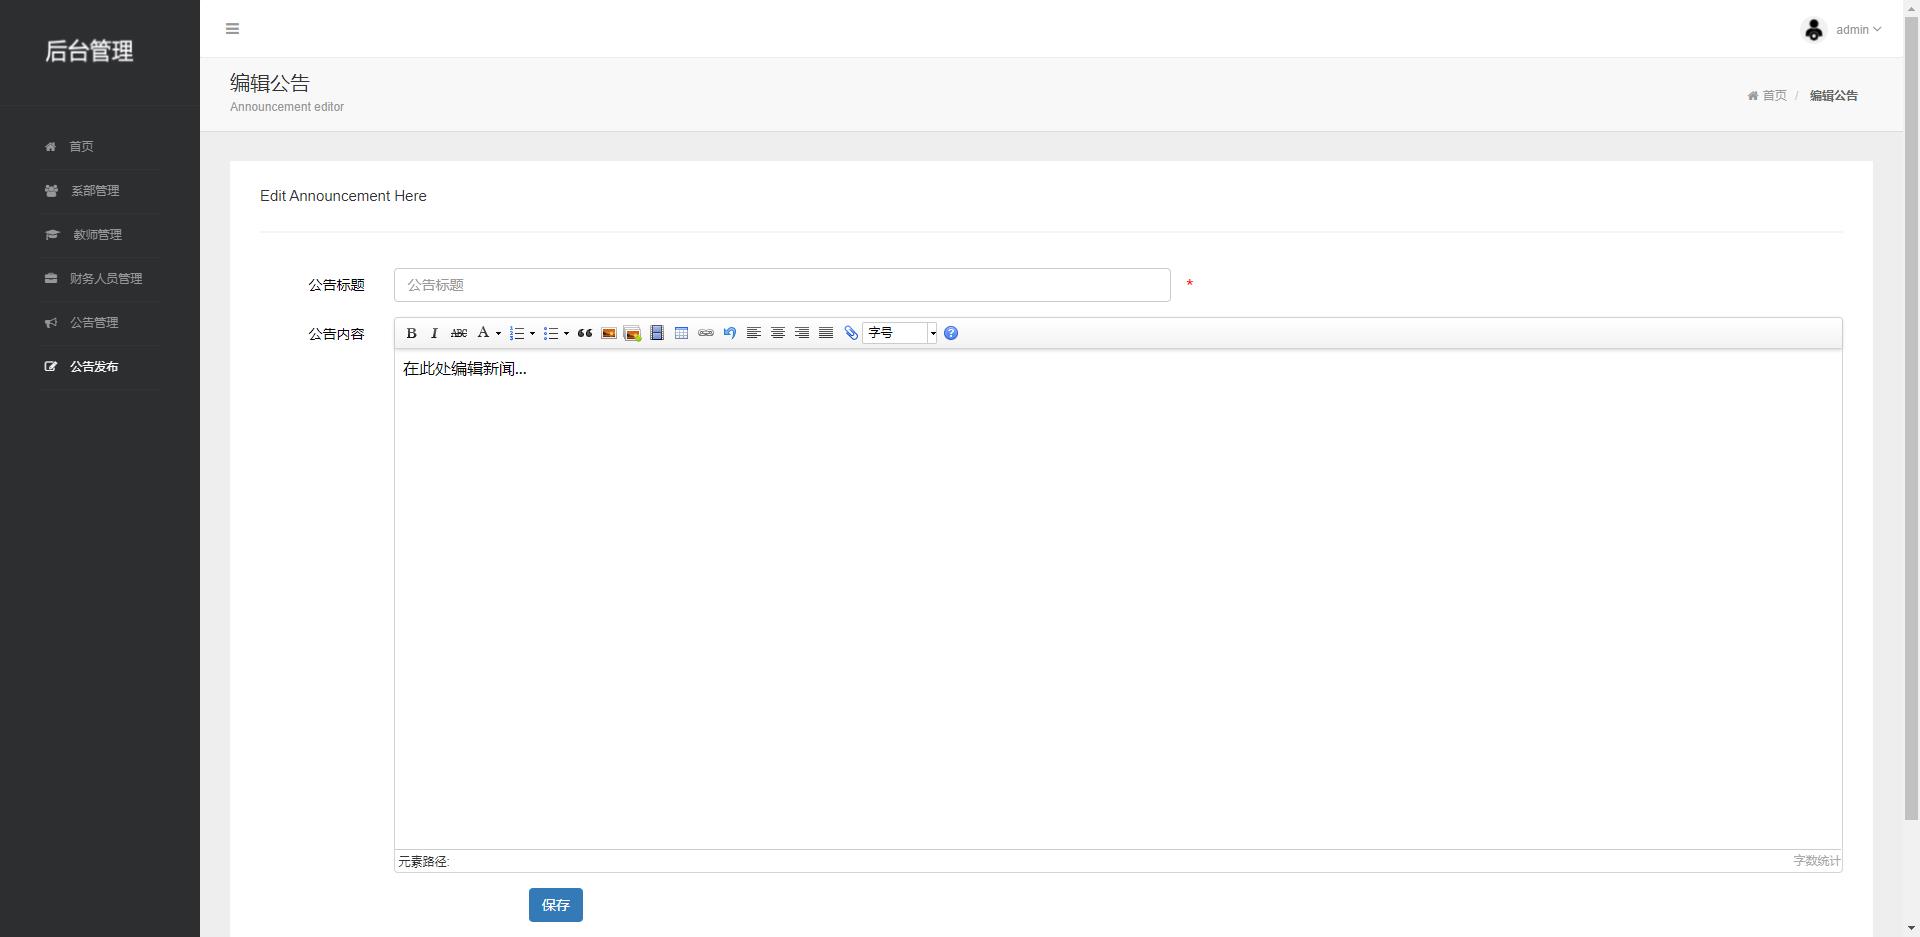Click the 后台管理 logo title
Viewport: 1920px width, 937px height.
(89, 51)
